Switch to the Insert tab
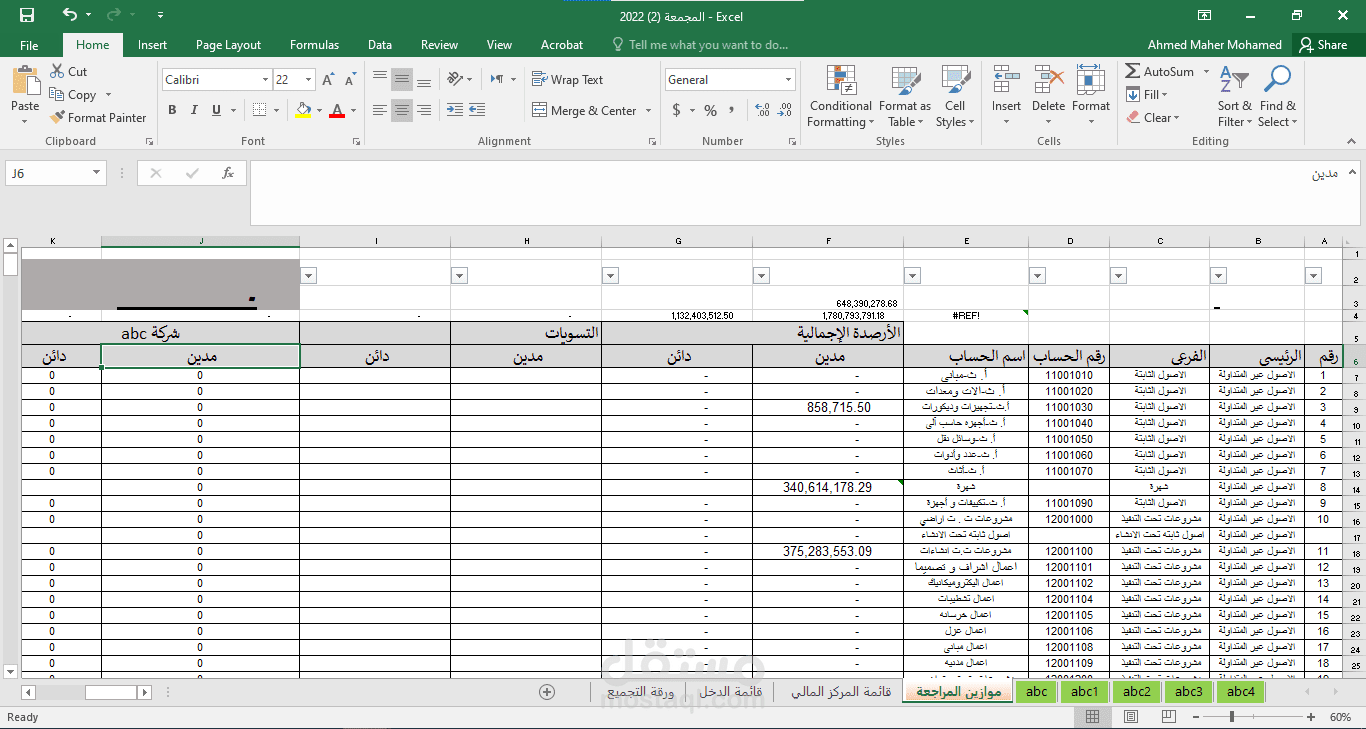 click(153, 45)
